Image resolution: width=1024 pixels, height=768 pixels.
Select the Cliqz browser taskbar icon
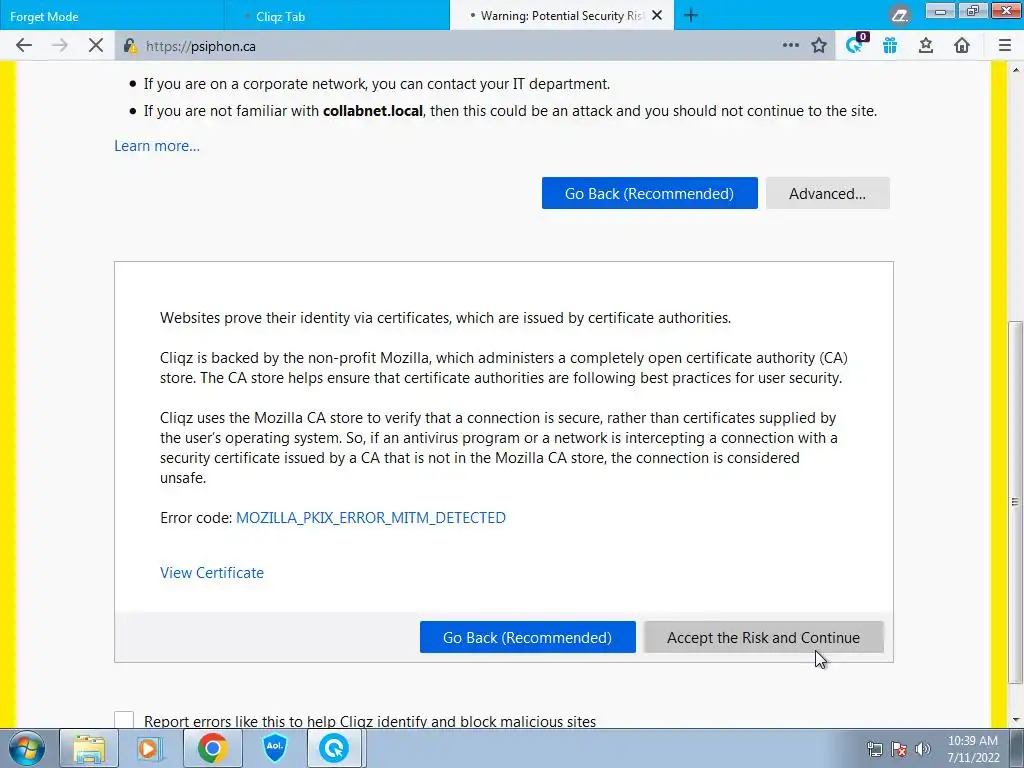pos(334,748)
